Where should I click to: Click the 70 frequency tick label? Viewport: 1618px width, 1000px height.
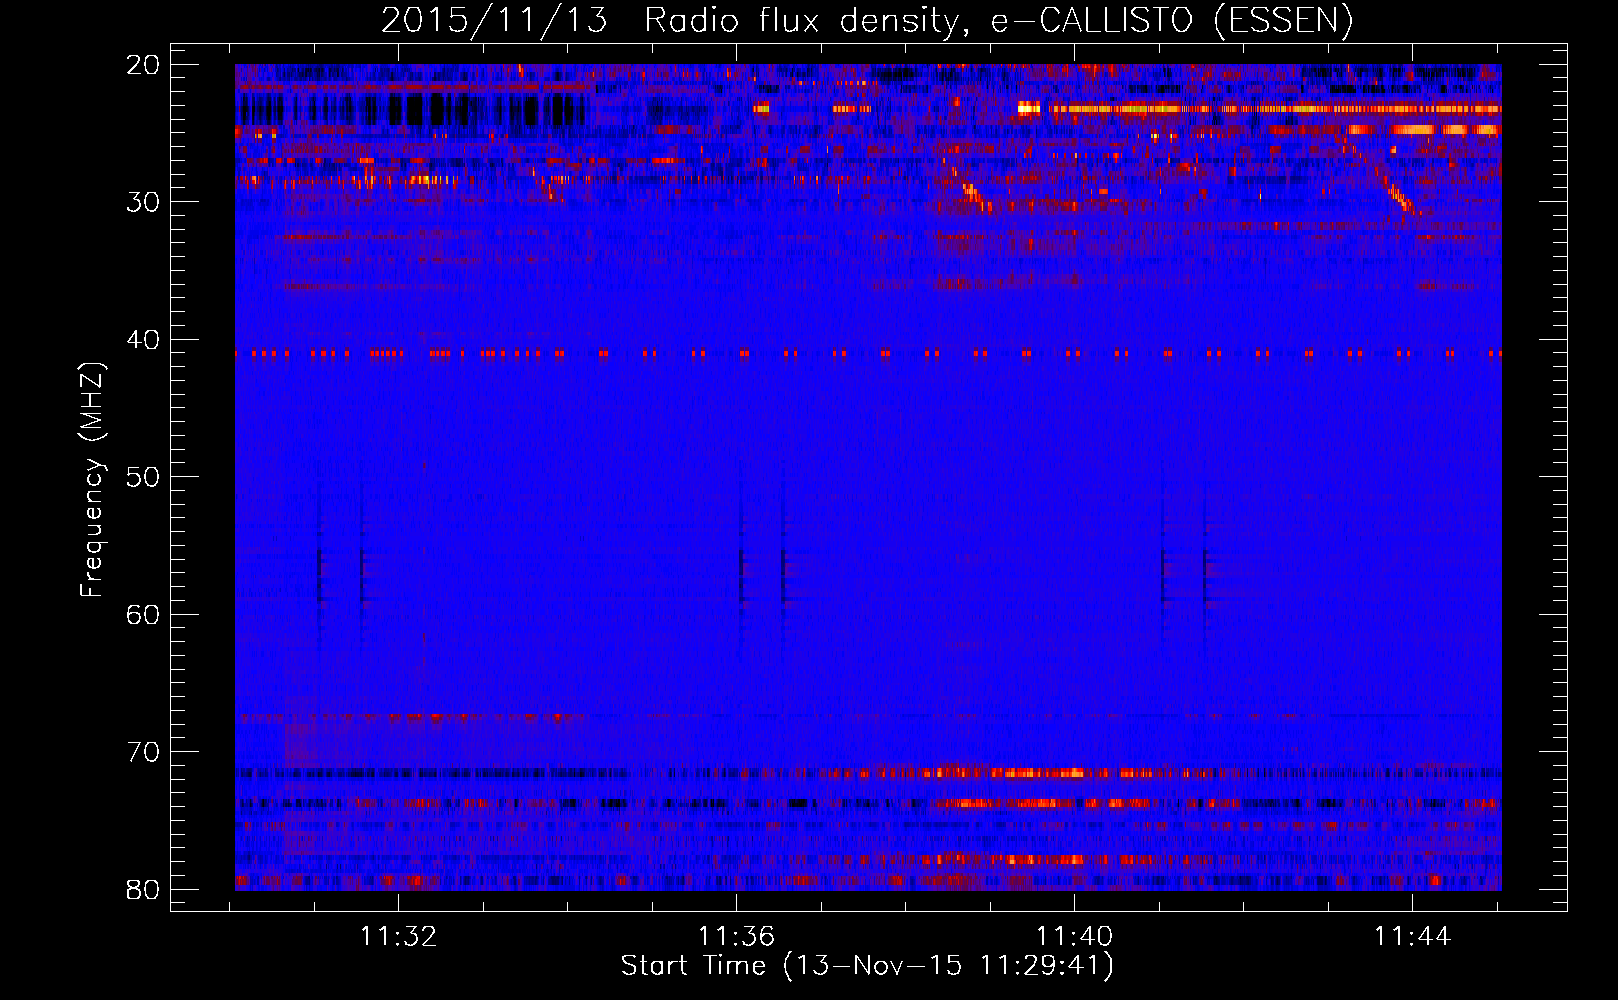pyautogui.click(x=144, y=752)
